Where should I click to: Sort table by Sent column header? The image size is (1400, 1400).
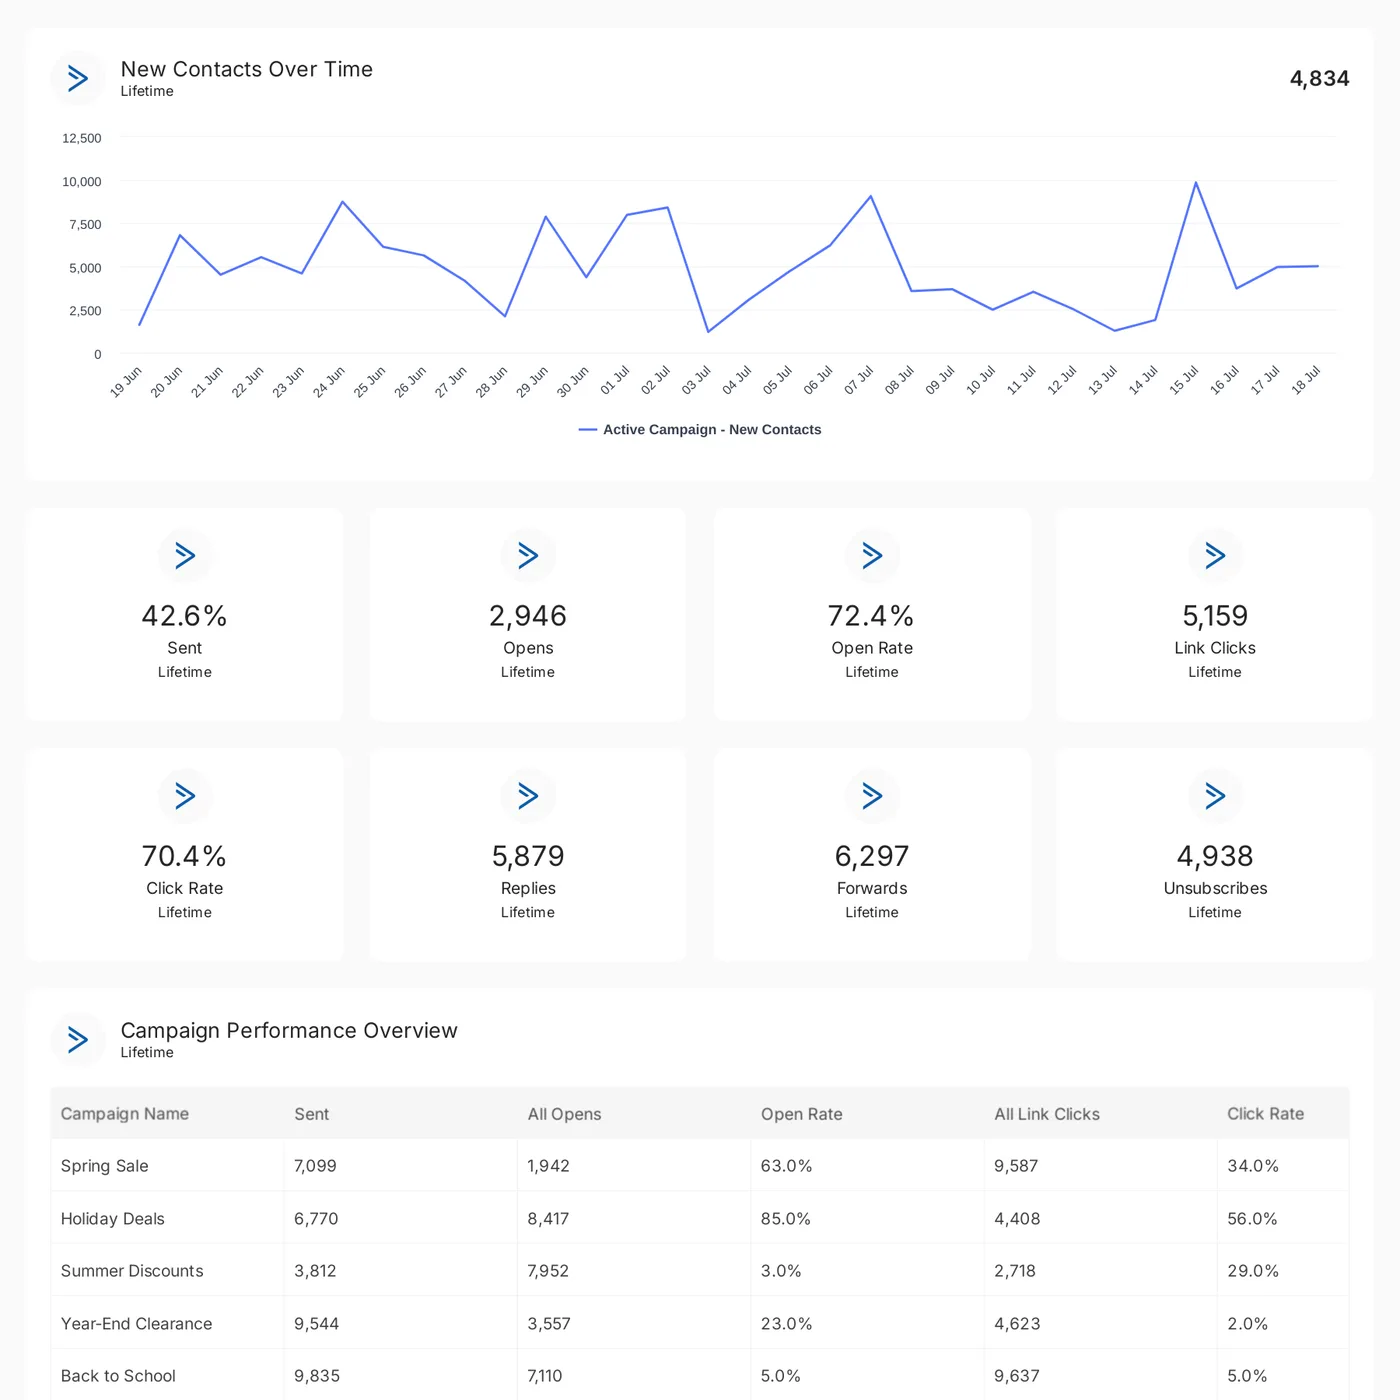click(312, 1114)
